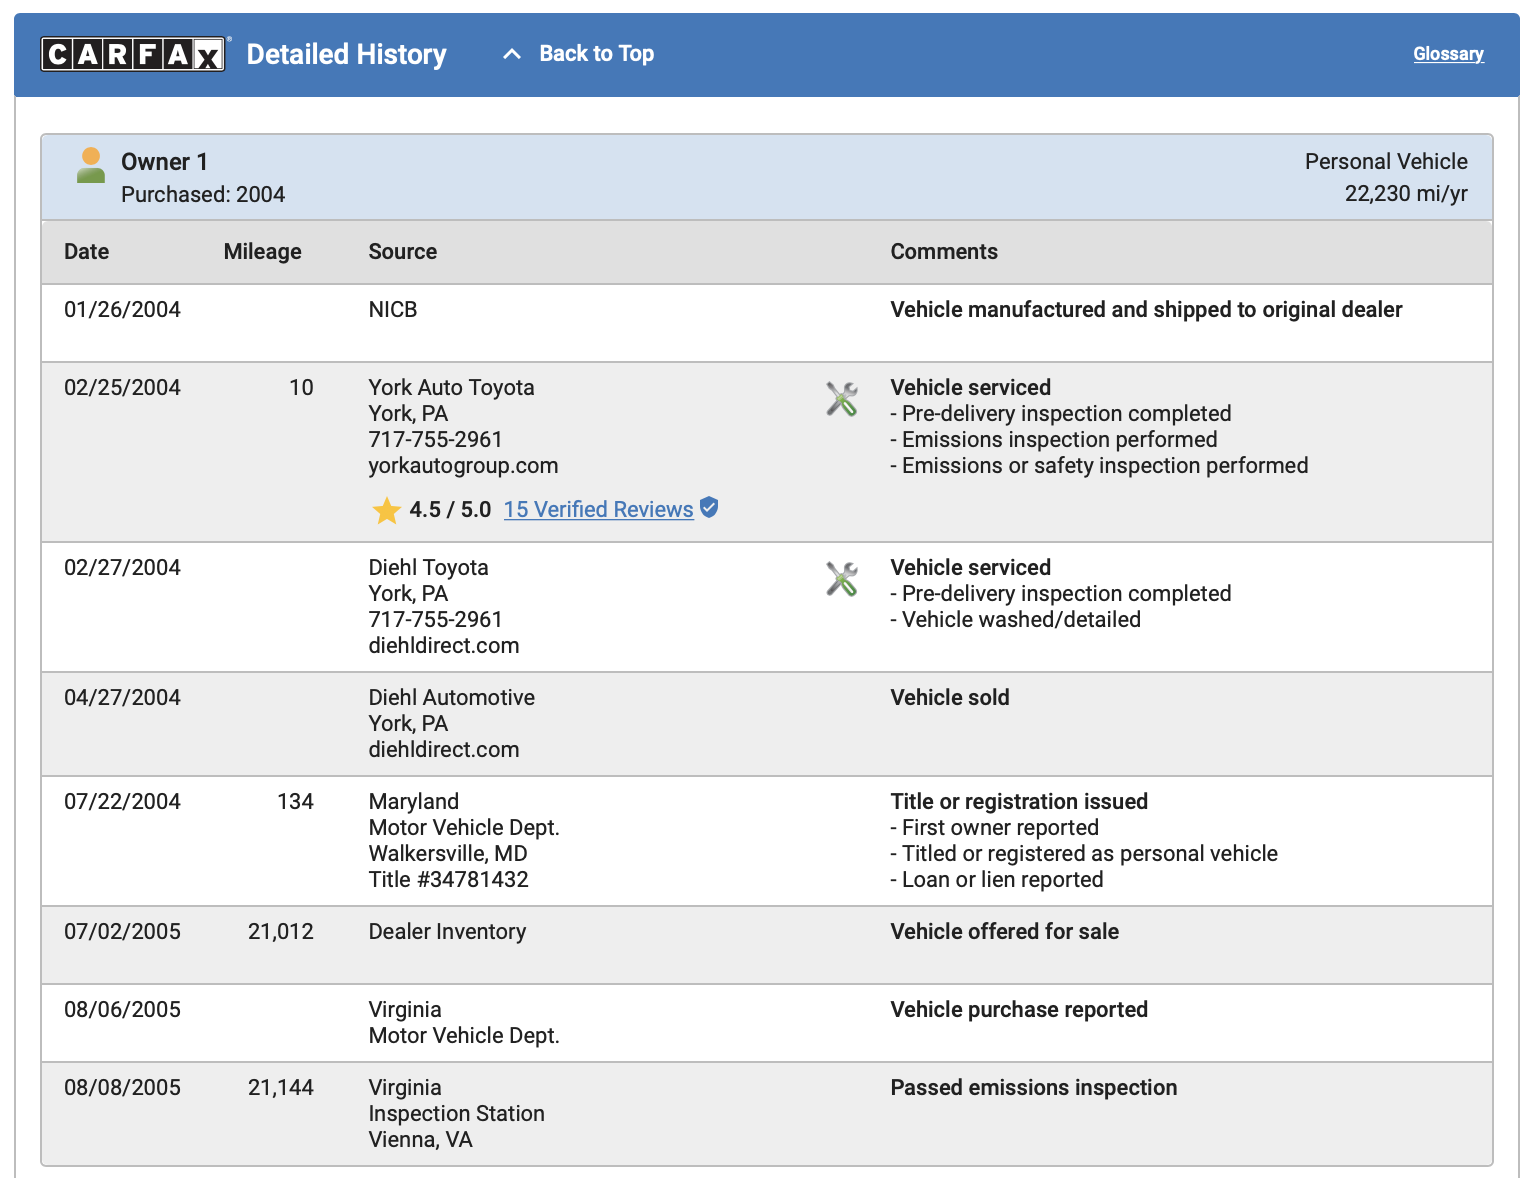Screen dimensions: 1524x1178
Task: Select the Mileage column header
Action: pyautogui.click(x=263, y=252)
